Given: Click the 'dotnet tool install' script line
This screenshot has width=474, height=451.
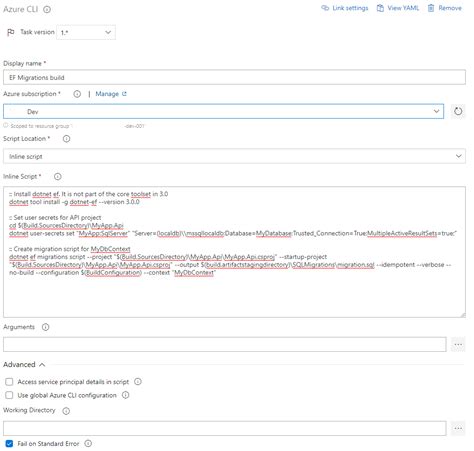Looking at the screenshot, I should [74, 202].
